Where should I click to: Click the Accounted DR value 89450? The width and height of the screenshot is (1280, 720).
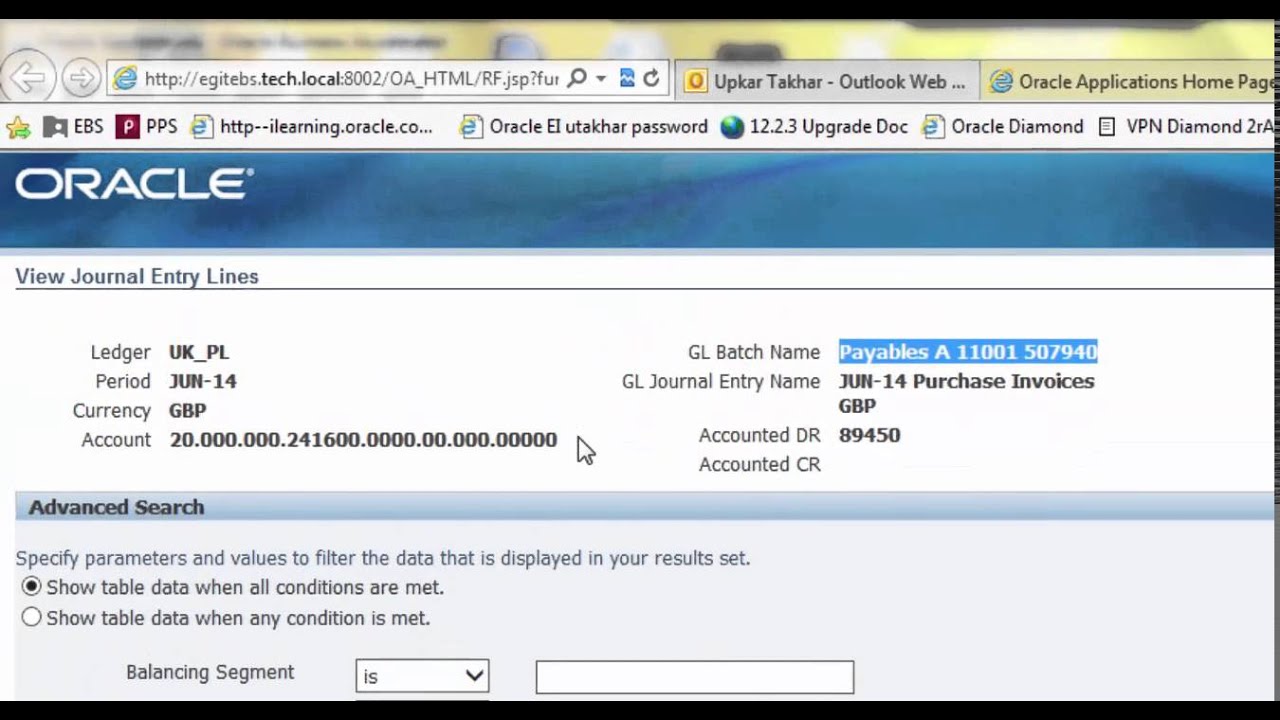[869, 435]
